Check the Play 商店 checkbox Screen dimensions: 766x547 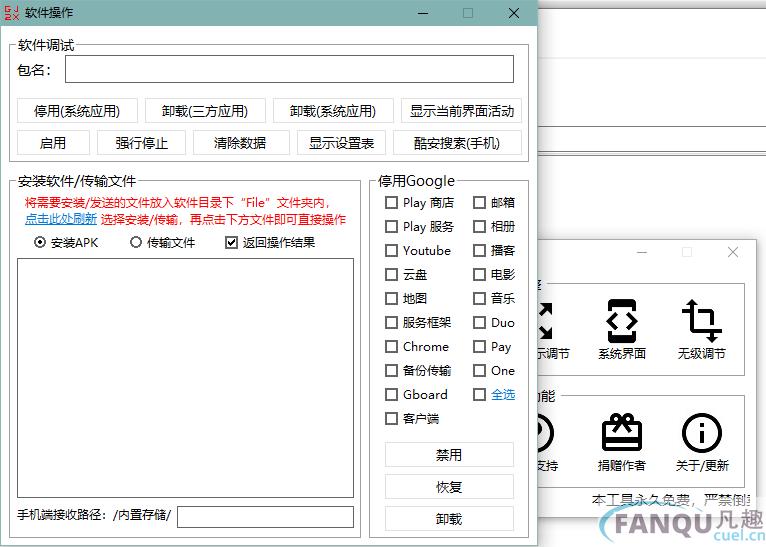(x=391, y=202)
